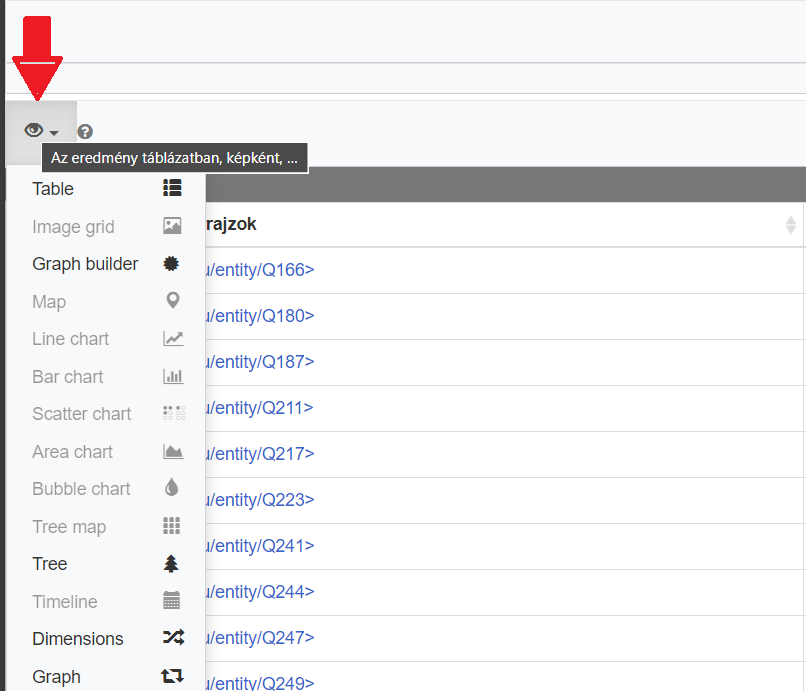Sort column using the sort arrows
The height and width of the screenshot is (691, 806).
[x=791, y=225]
